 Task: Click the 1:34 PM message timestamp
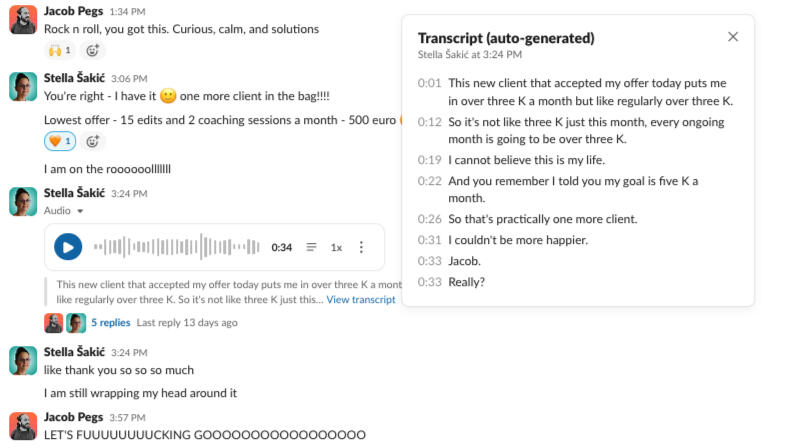[x=127, y=11]
